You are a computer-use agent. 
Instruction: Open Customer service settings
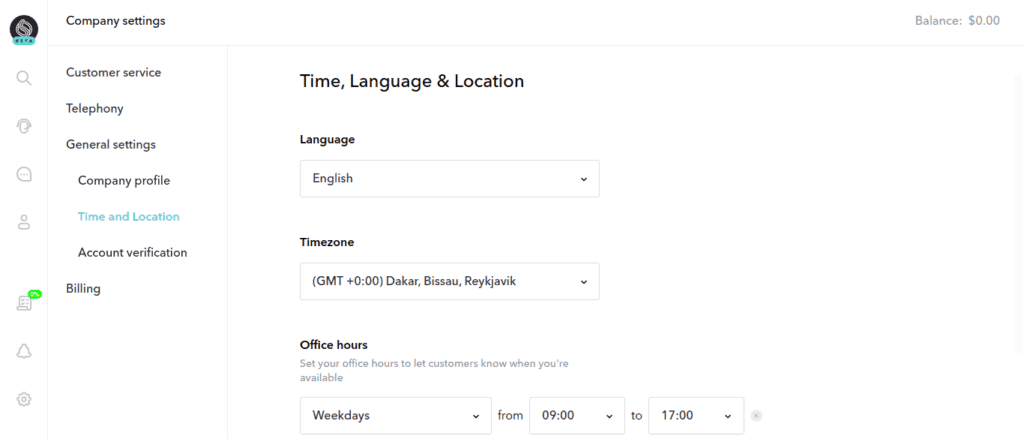[114, 73]
